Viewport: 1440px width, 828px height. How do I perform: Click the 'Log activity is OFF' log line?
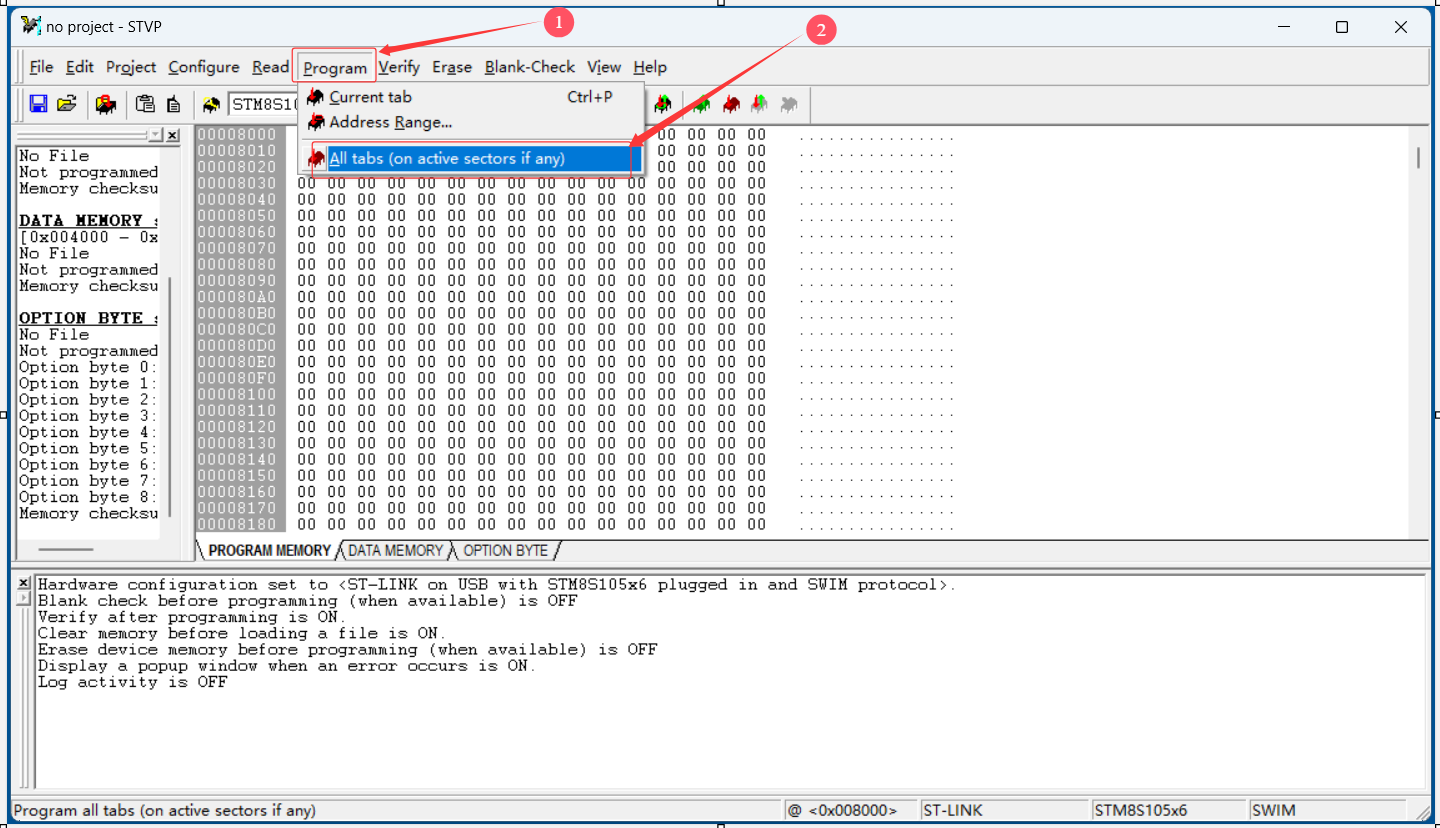click(133, 682)
